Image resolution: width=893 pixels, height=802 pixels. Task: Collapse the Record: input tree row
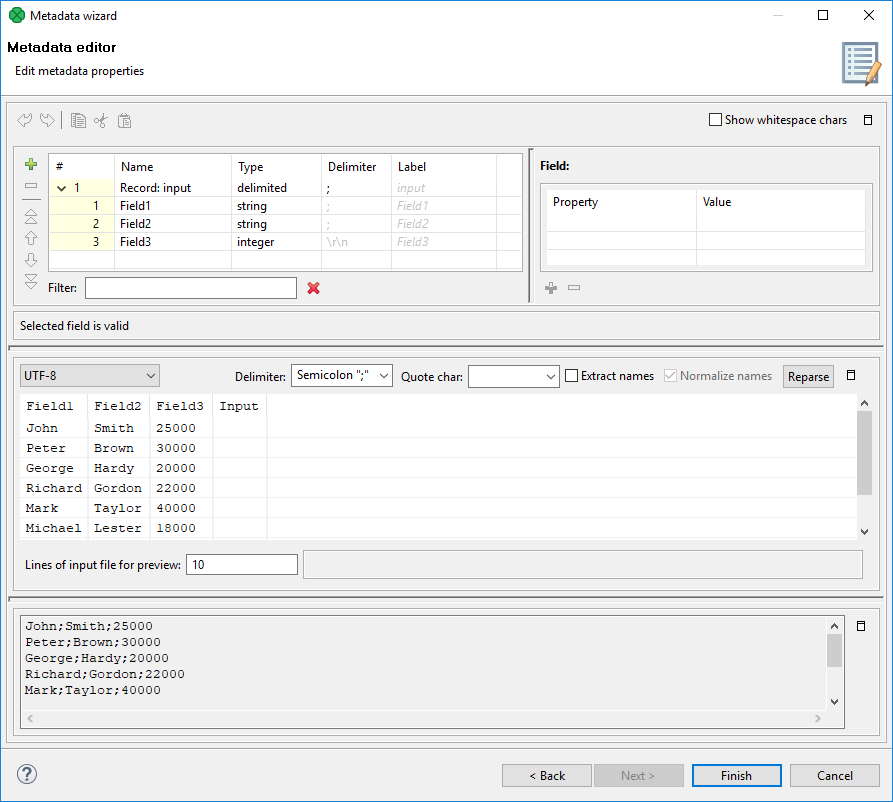[62, 188]
